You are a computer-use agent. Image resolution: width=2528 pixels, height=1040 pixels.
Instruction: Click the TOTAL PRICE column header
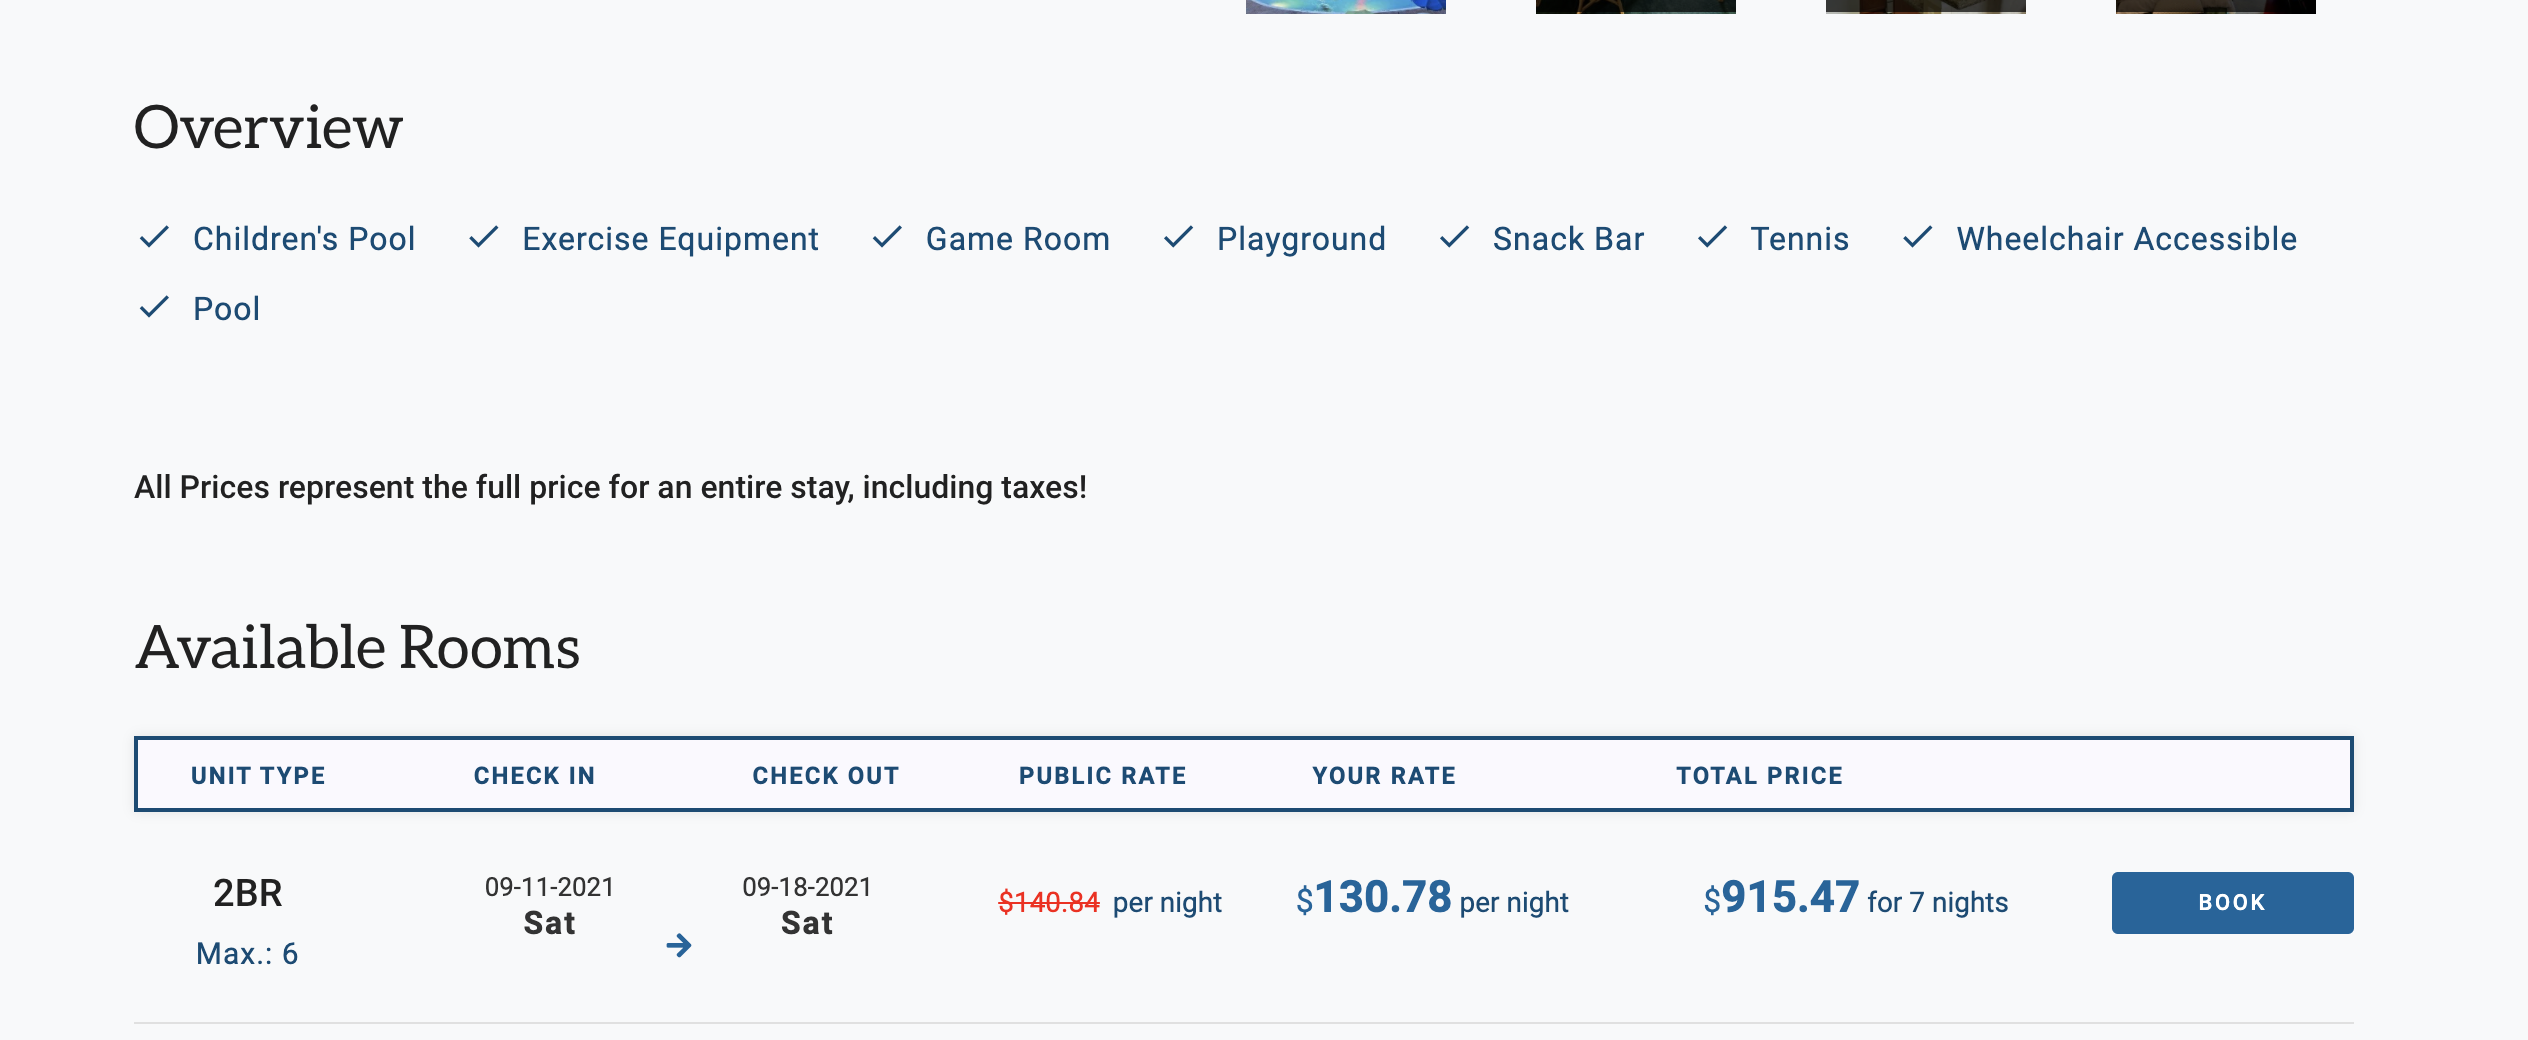pyautogui.click(x=1759, y=775)
